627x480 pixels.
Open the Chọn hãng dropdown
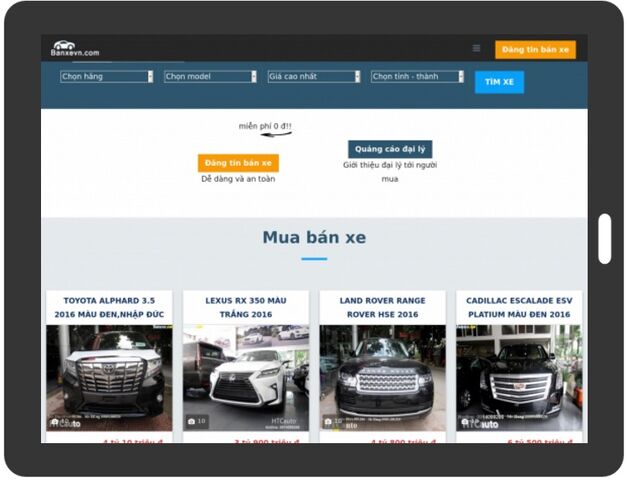pyautogui.click(x=106, y=76)
